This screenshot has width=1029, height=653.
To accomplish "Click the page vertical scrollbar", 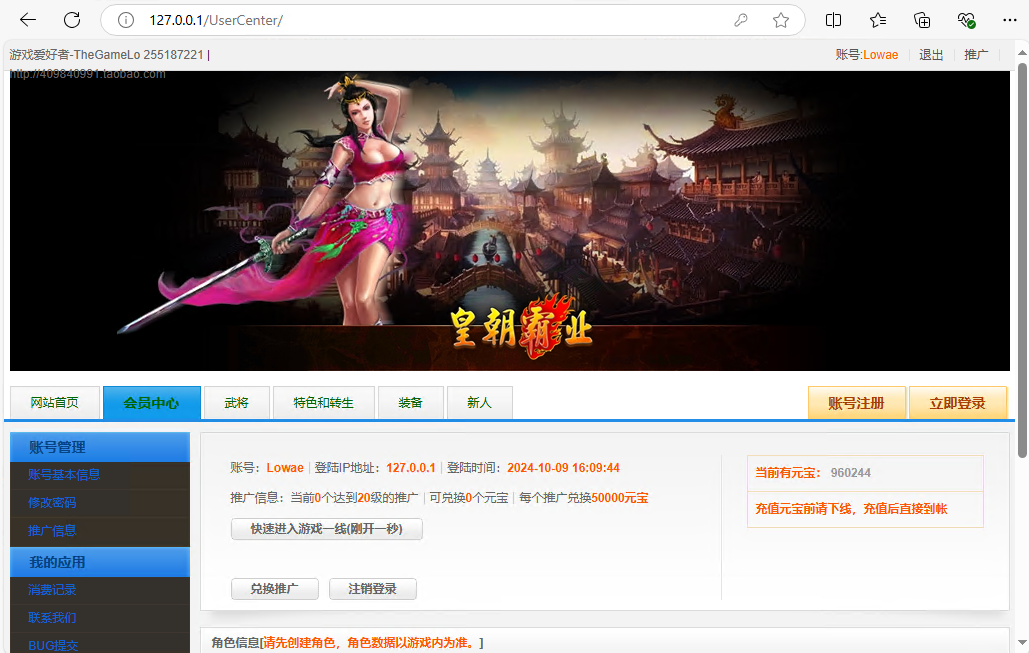I will pyautogui.click(x=1022, y=260).
